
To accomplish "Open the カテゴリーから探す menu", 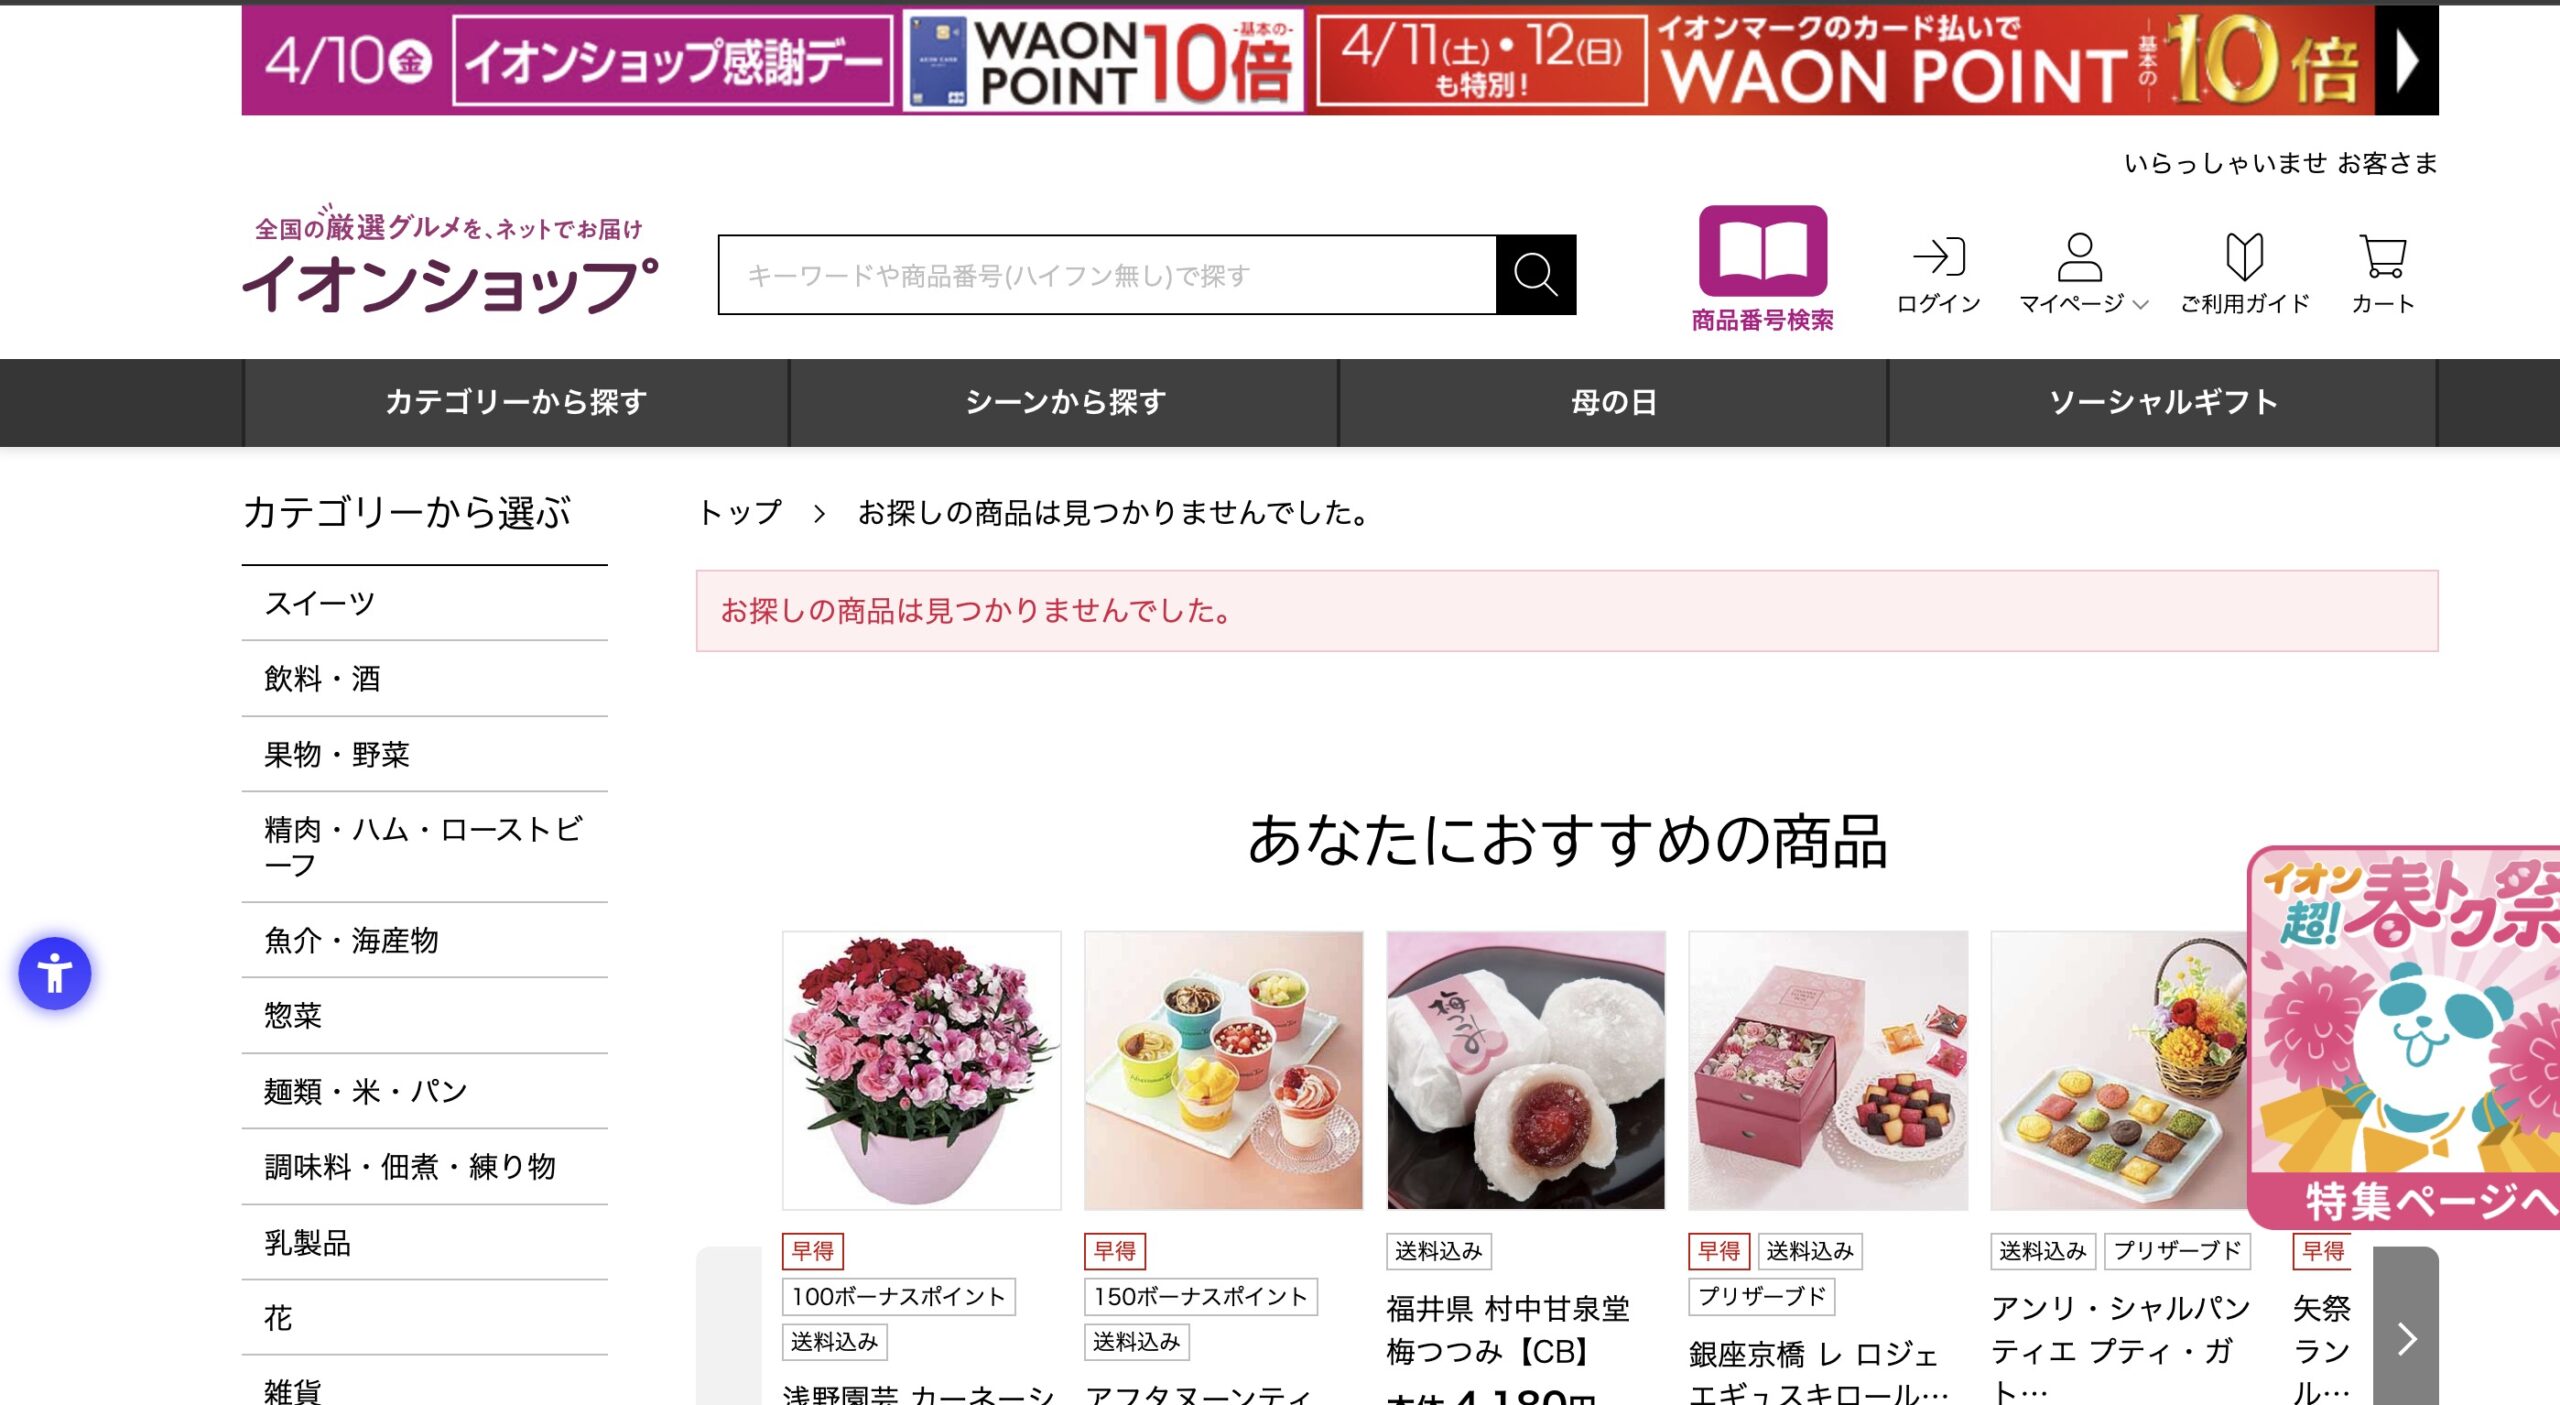I will [x=516, y=402].
